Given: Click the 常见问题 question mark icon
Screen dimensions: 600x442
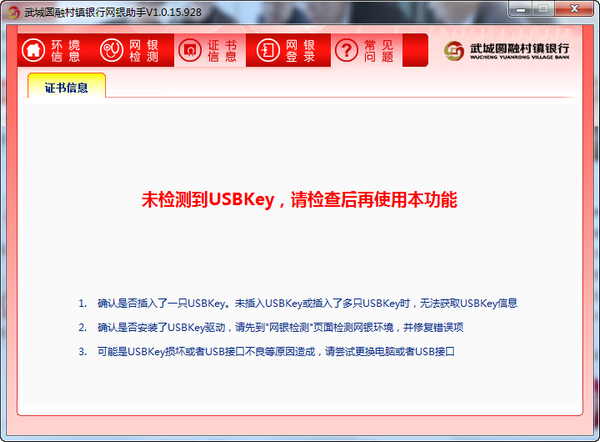Looking at the screenshot, I should coord(346,51).
